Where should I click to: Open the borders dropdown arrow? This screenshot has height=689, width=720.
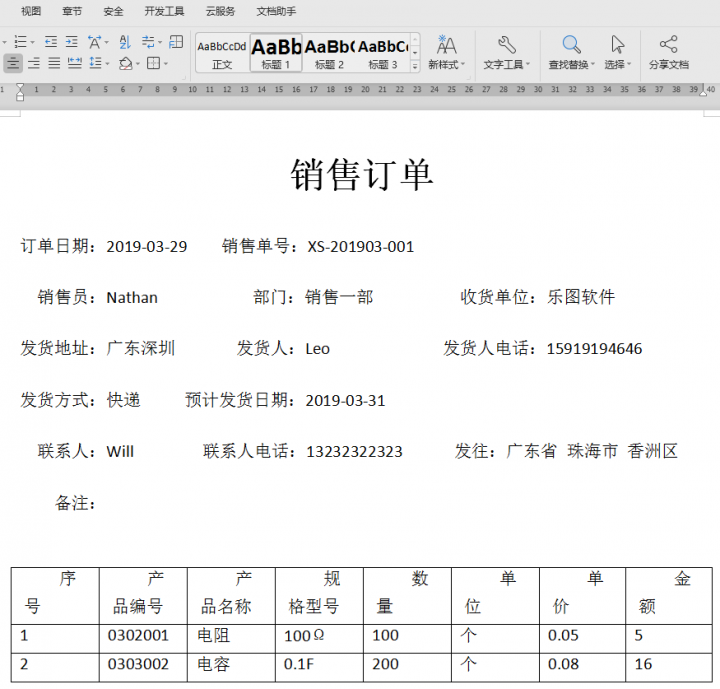(x=166, y=63)
